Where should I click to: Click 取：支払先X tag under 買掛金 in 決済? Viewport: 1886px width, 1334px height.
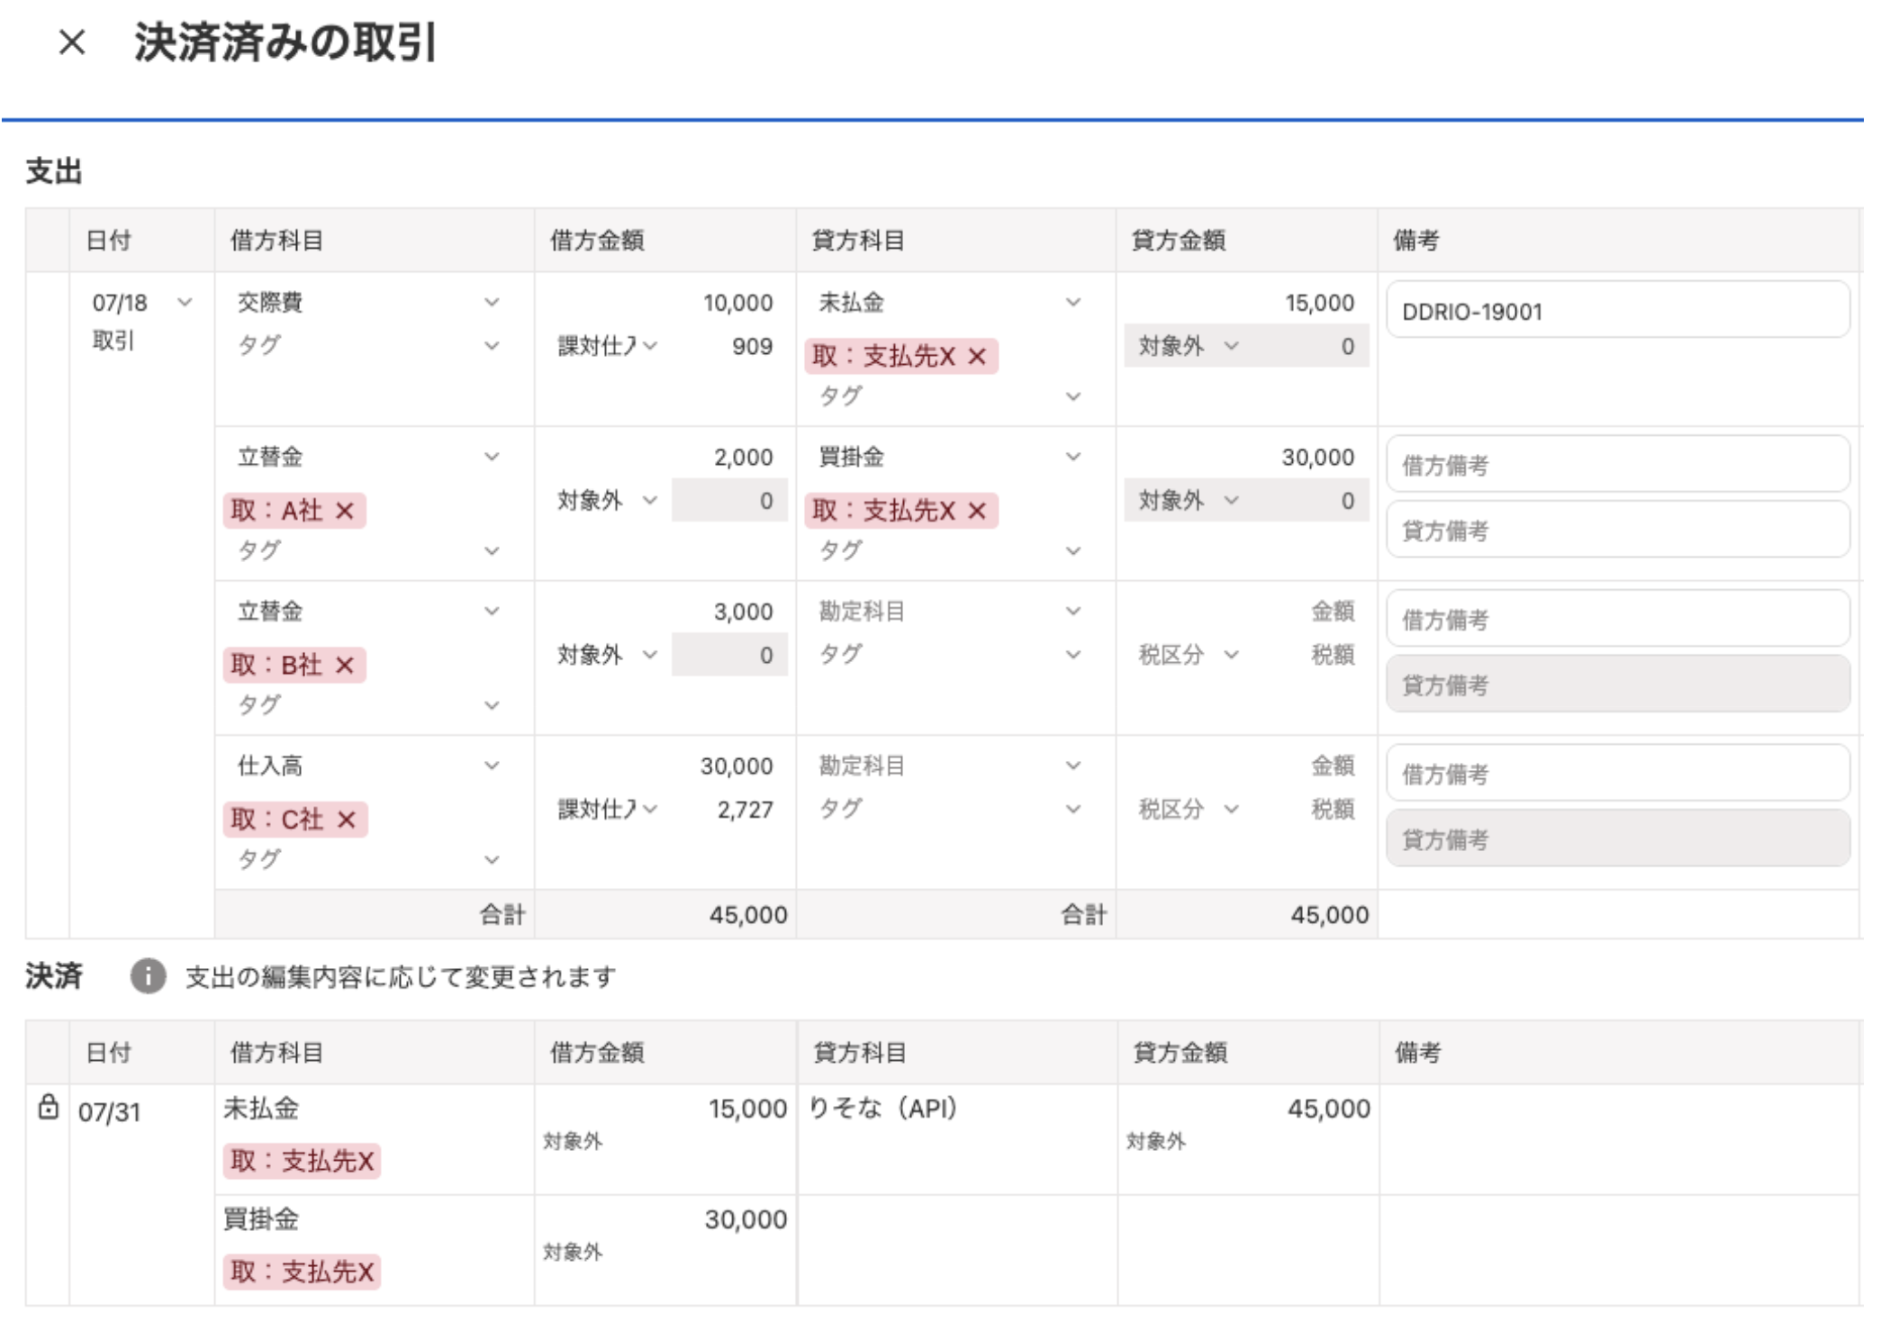pyautogui.click(x=302, y=1272)
